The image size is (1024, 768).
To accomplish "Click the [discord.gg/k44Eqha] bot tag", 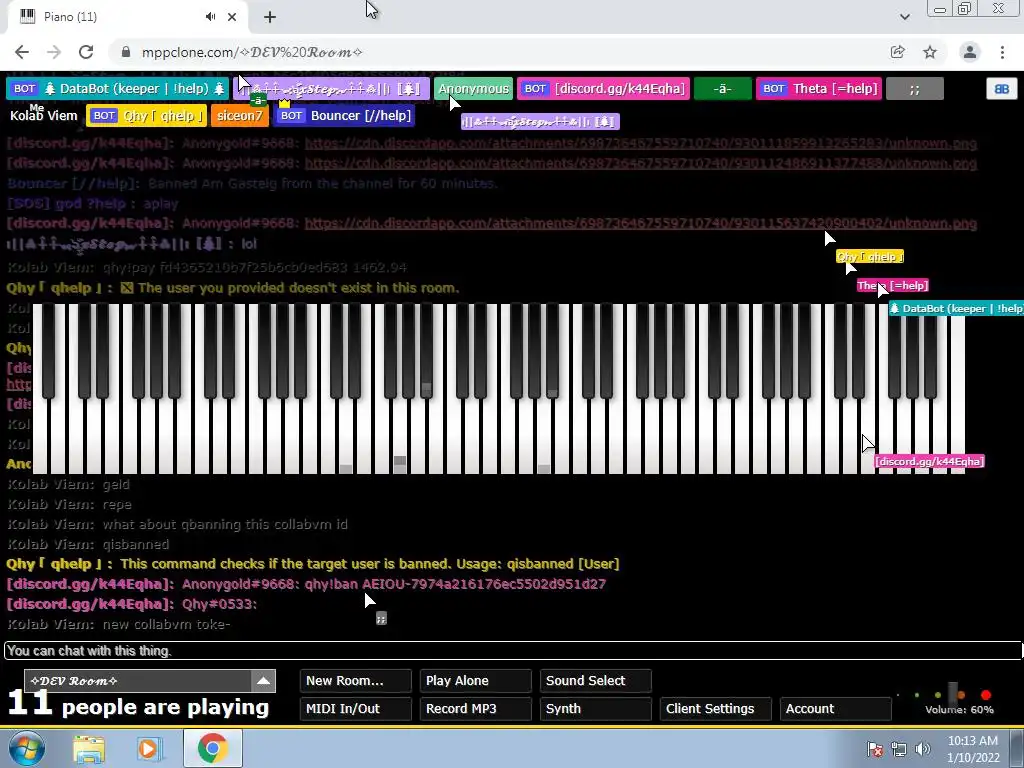I will (603, 89).
